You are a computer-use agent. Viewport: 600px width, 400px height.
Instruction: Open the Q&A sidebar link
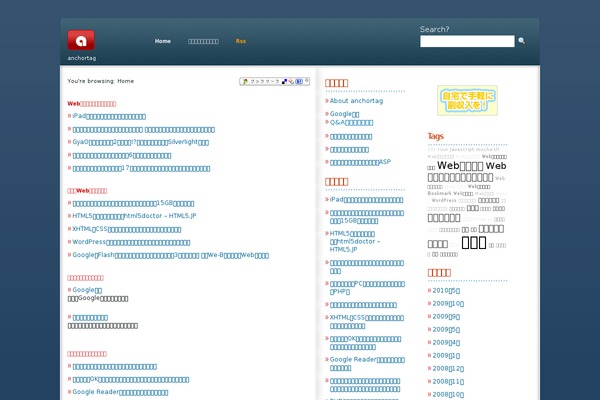pyautogui.click(x=351, y=122)
